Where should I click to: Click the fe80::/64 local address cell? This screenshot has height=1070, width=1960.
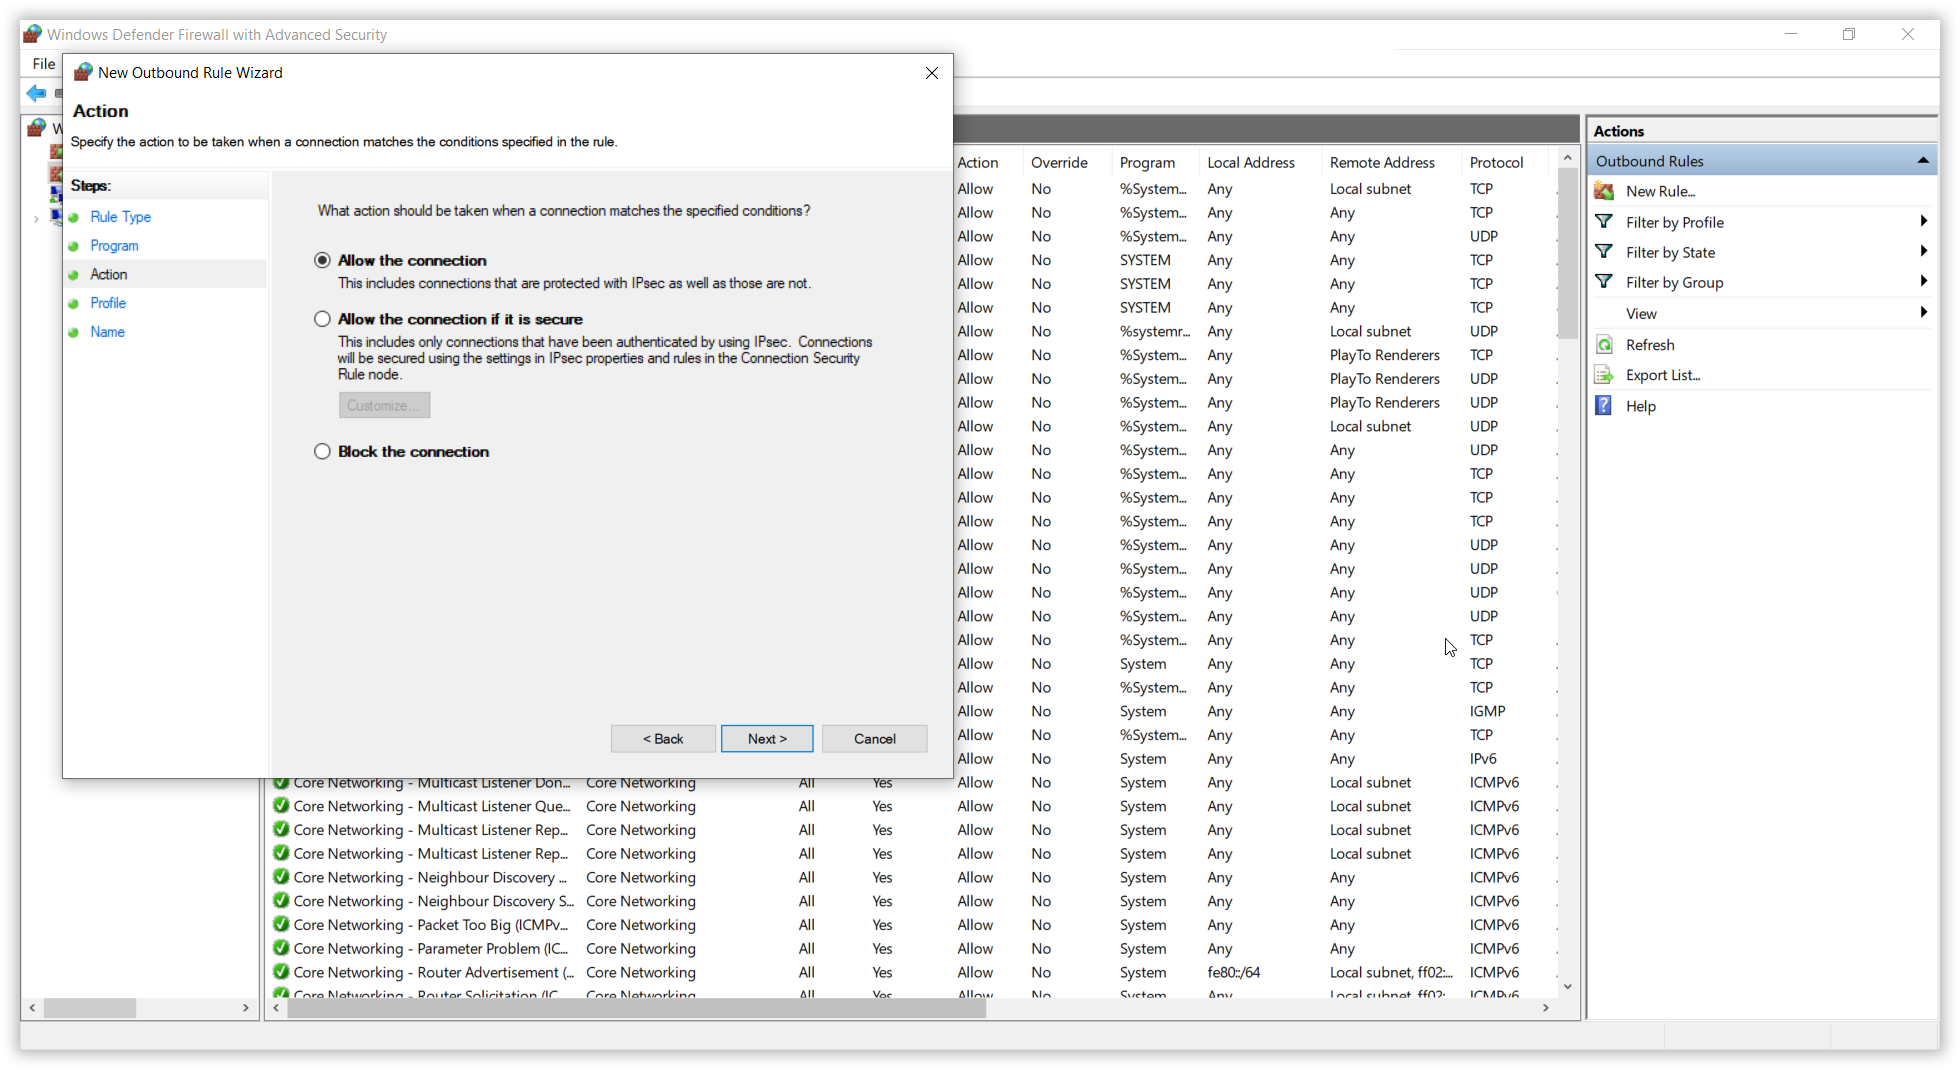[1234, 973]
